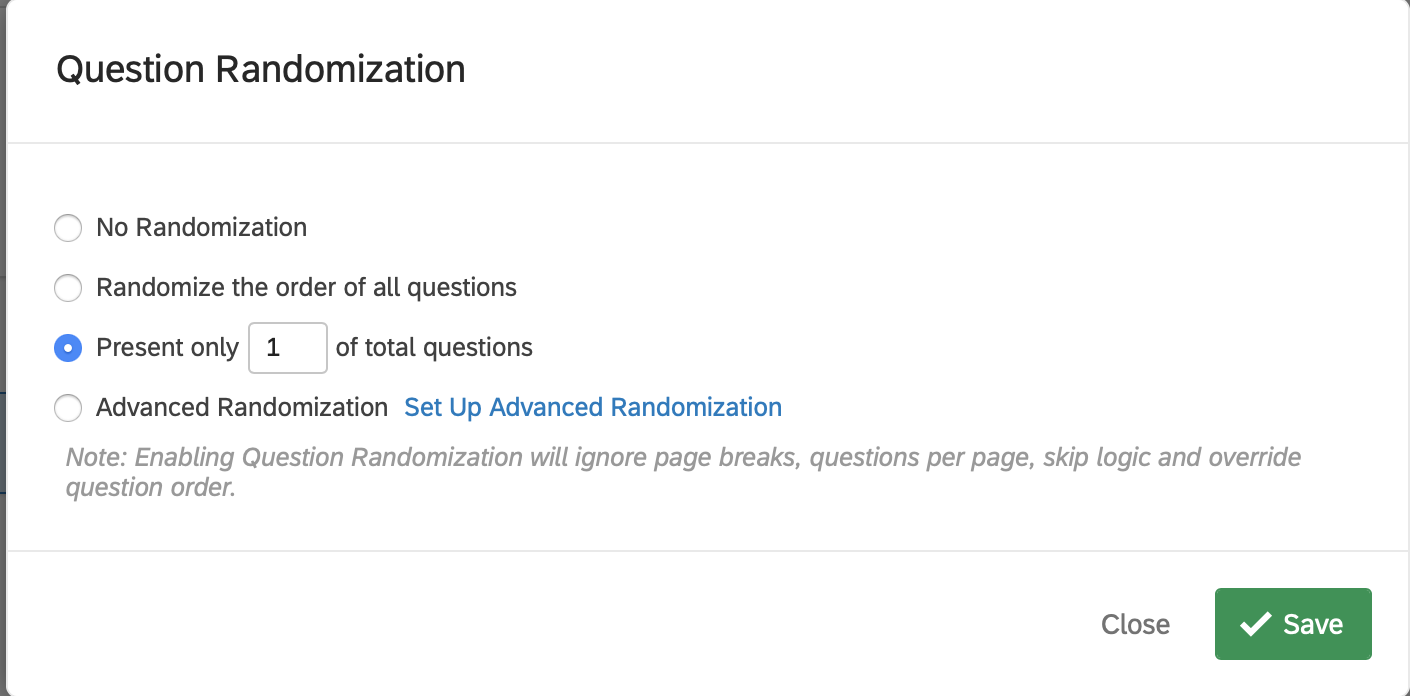
Task: Choose the randomize order of all questions radio
Action: (68, 289)
